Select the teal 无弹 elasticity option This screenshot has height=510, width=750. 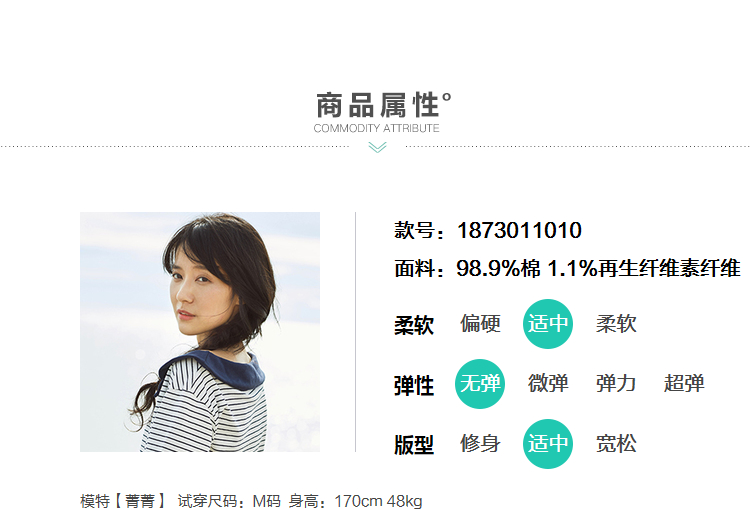coord(480,384)
